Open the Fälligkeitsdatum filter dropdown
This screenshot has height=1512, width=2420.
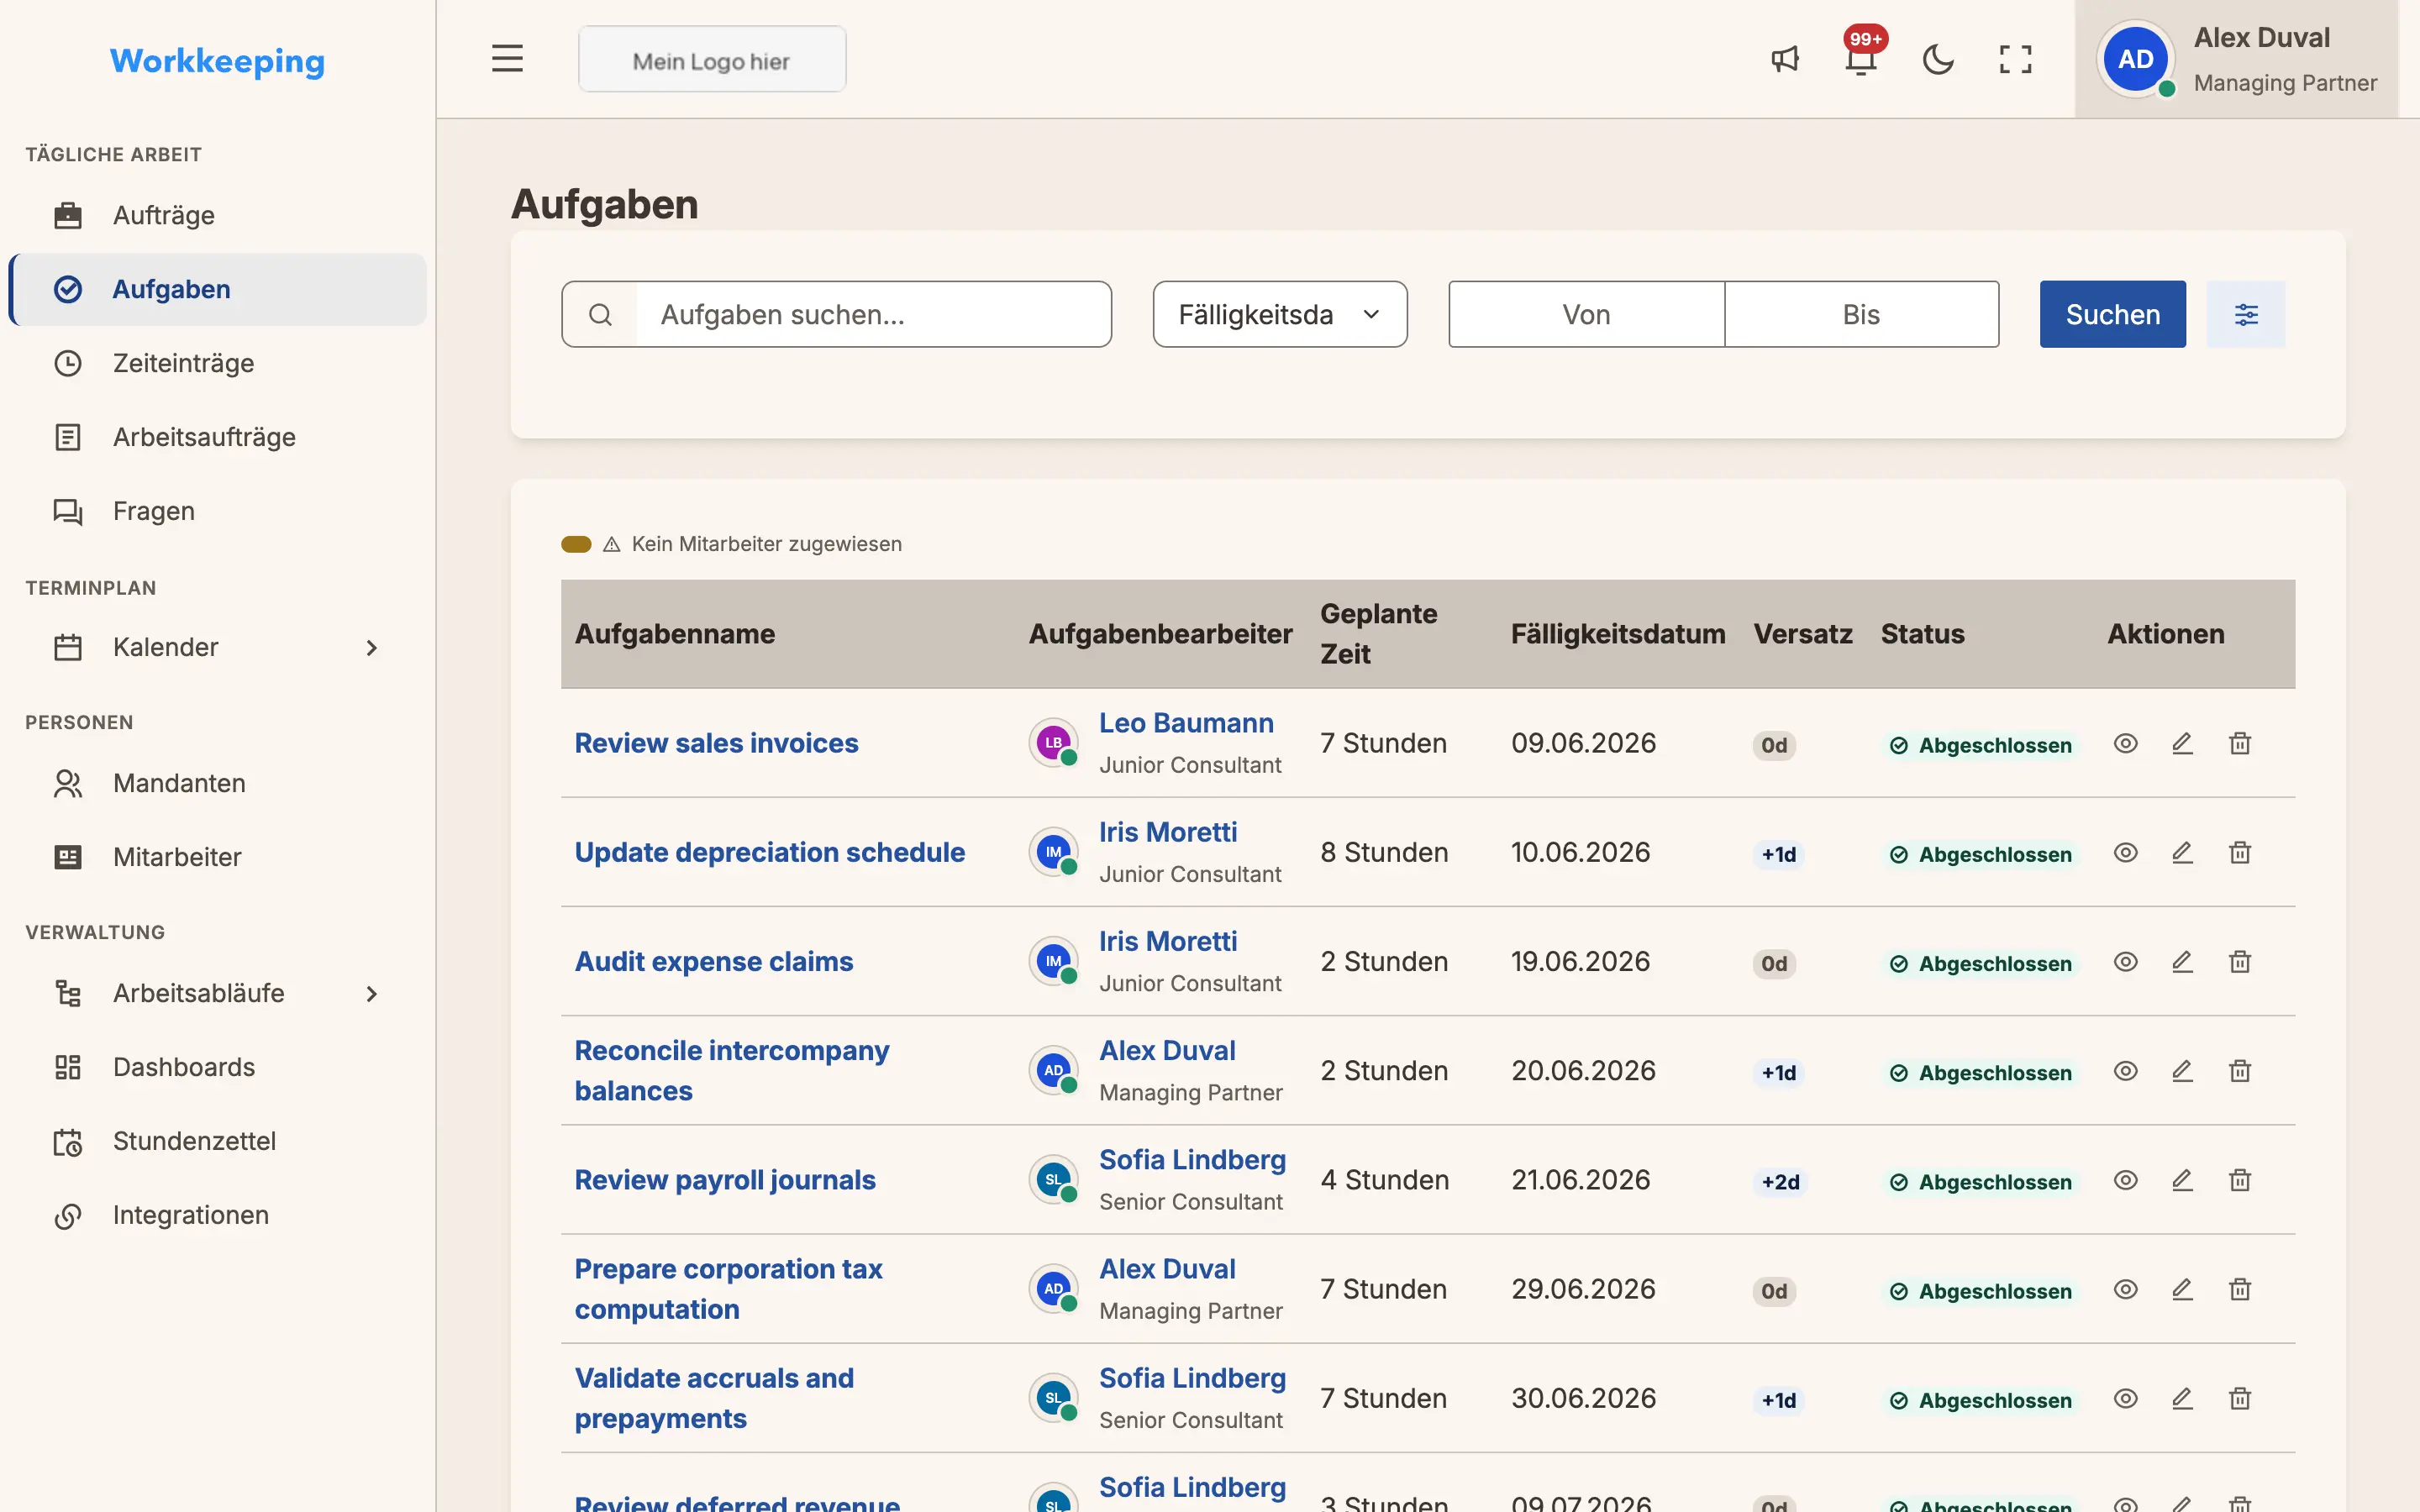coord(1280,314)
